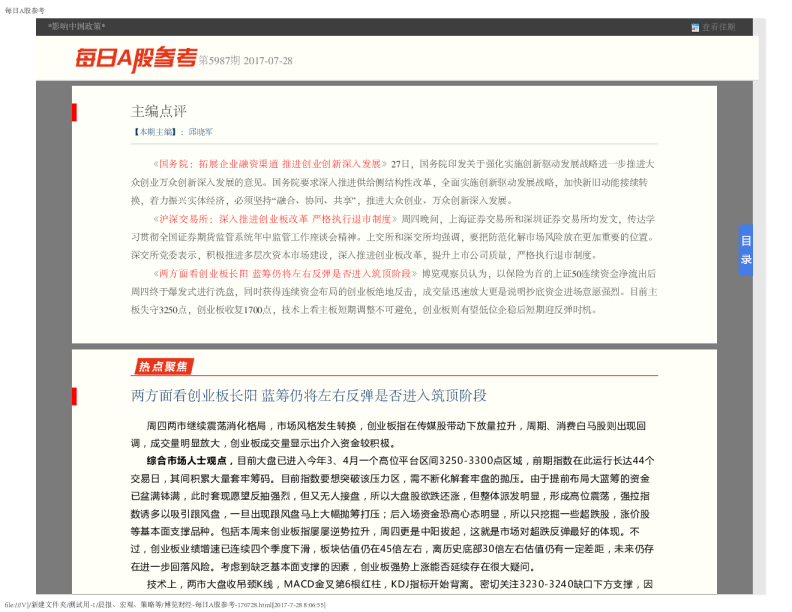The image size is (792, 612).
Task: Open headline 国务院：拓展企业融资渠道
Action: tap(270, 164)
